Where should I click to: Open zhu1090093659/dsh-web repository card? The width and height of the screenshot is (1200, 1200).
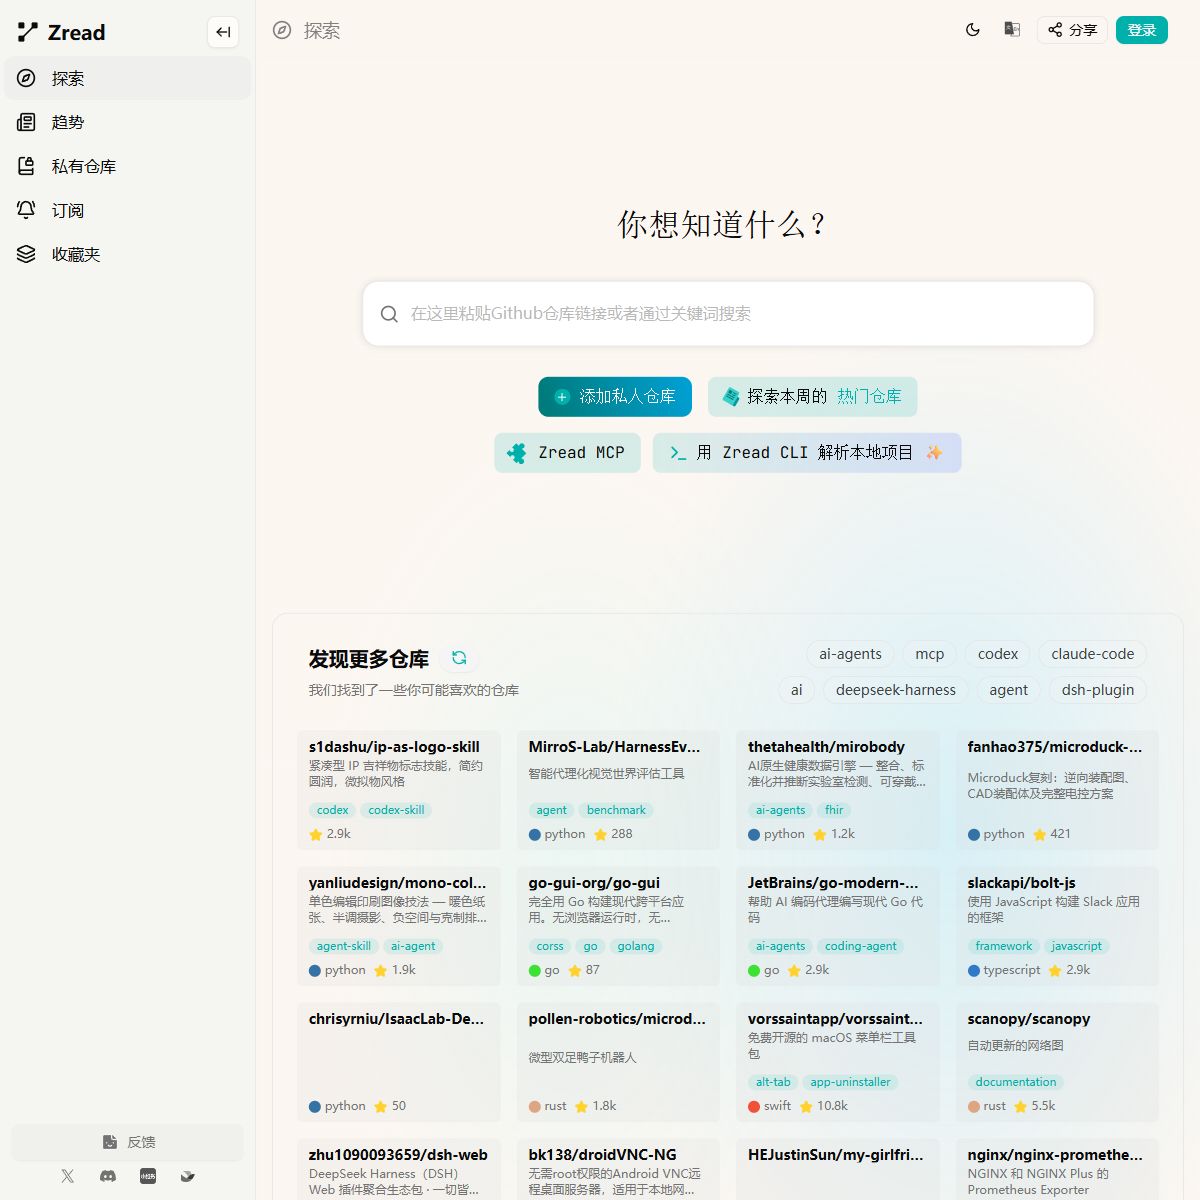click(x=399, y=1169)
